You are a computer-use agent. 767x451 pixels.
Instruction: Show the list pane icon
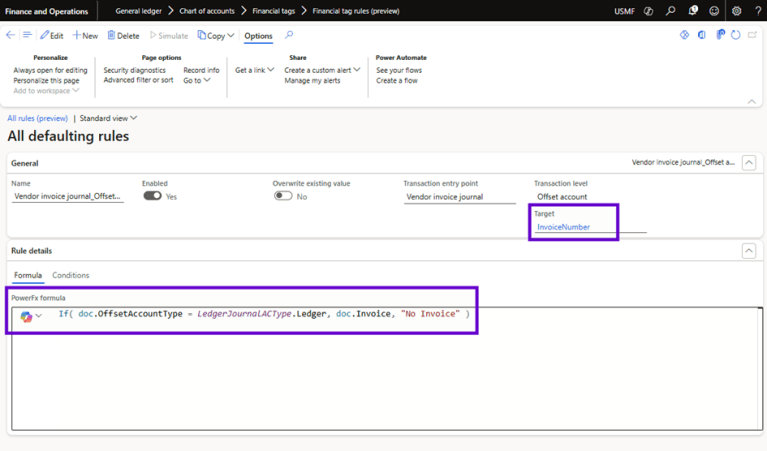(x=27, y=35)
